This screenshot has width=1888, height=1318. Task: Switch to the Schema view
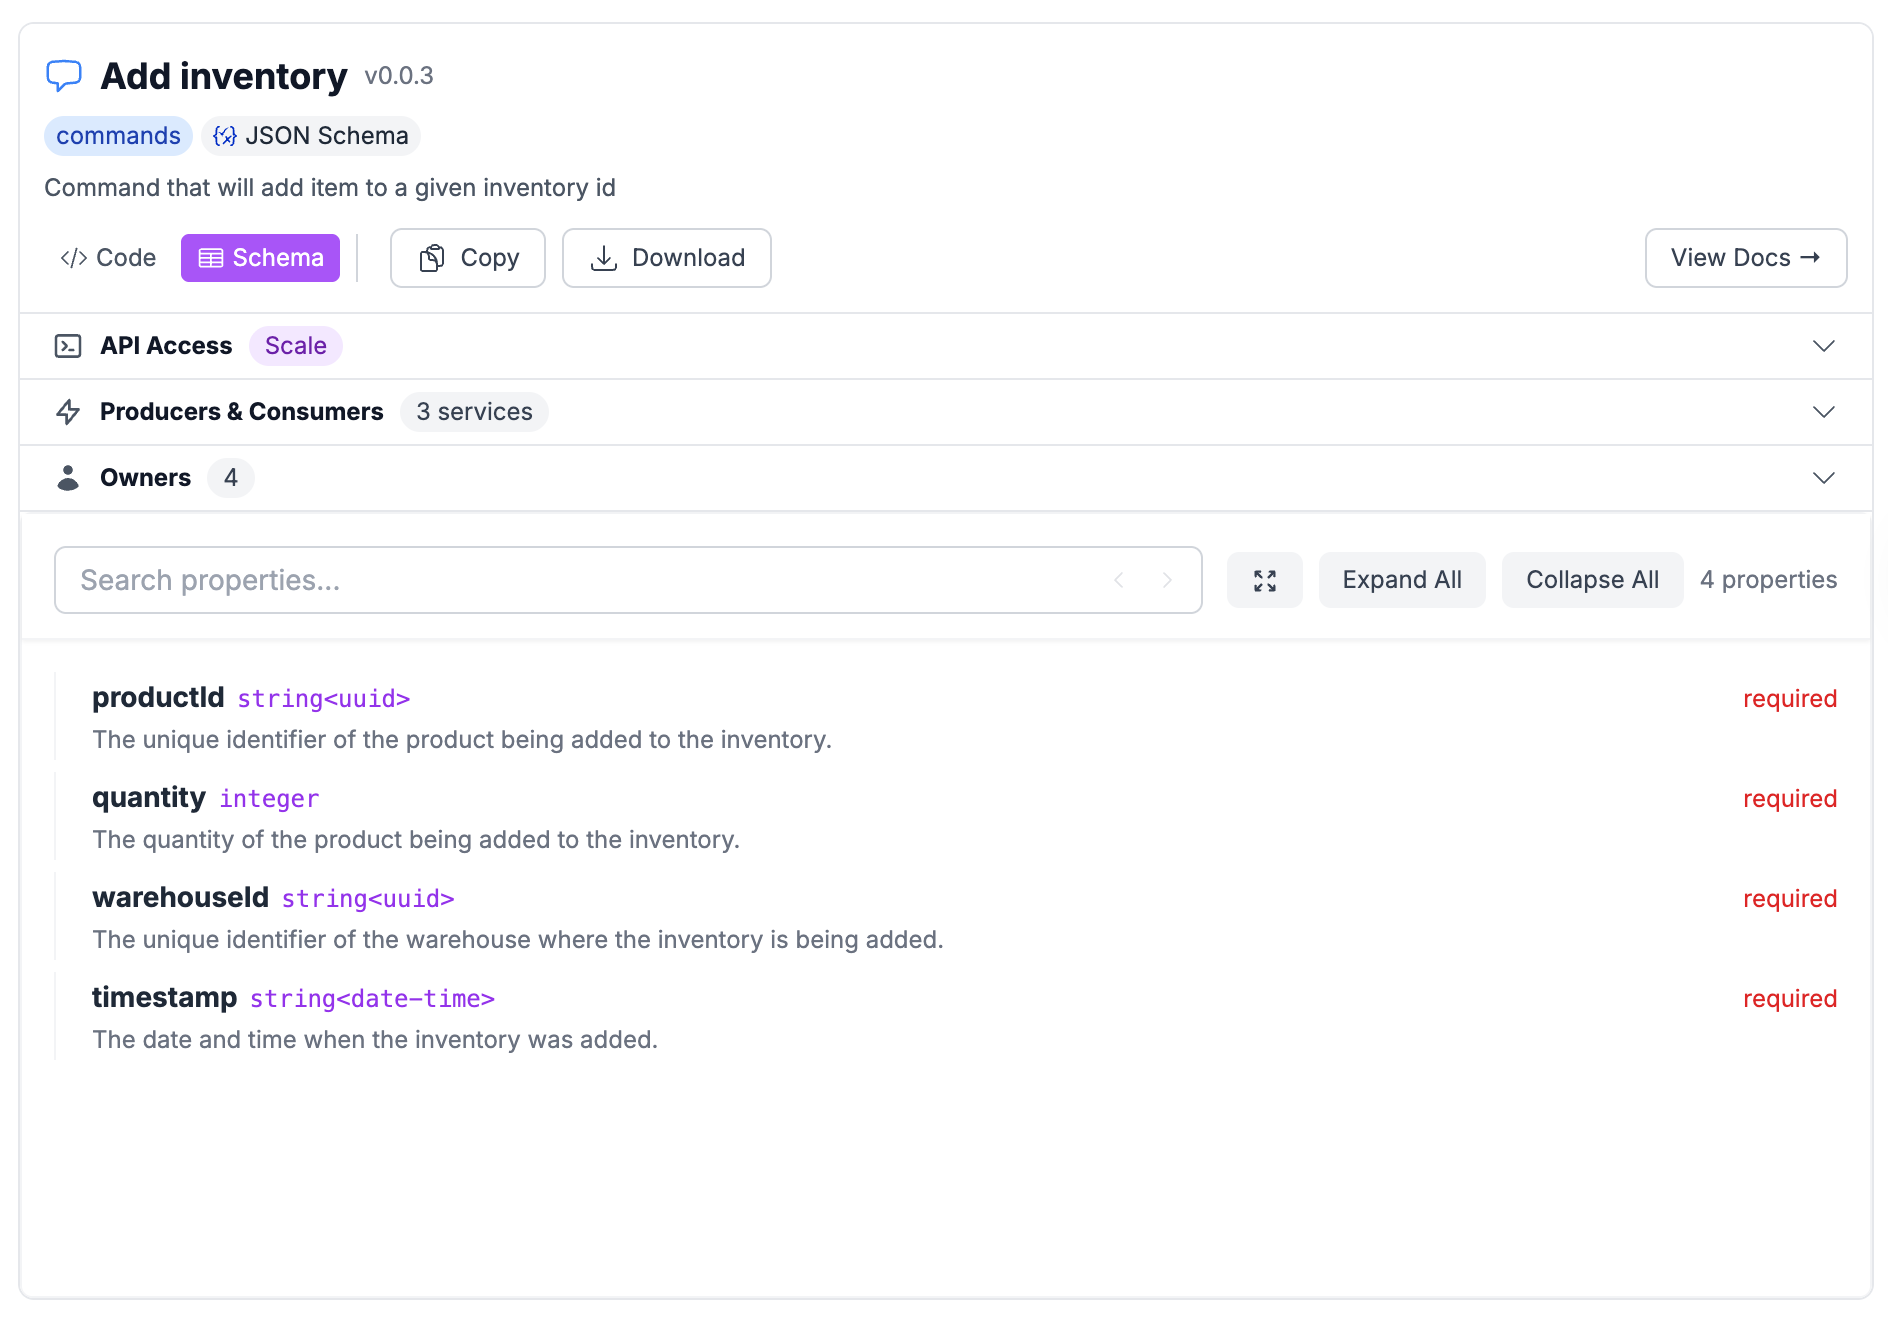pos(260,257)
